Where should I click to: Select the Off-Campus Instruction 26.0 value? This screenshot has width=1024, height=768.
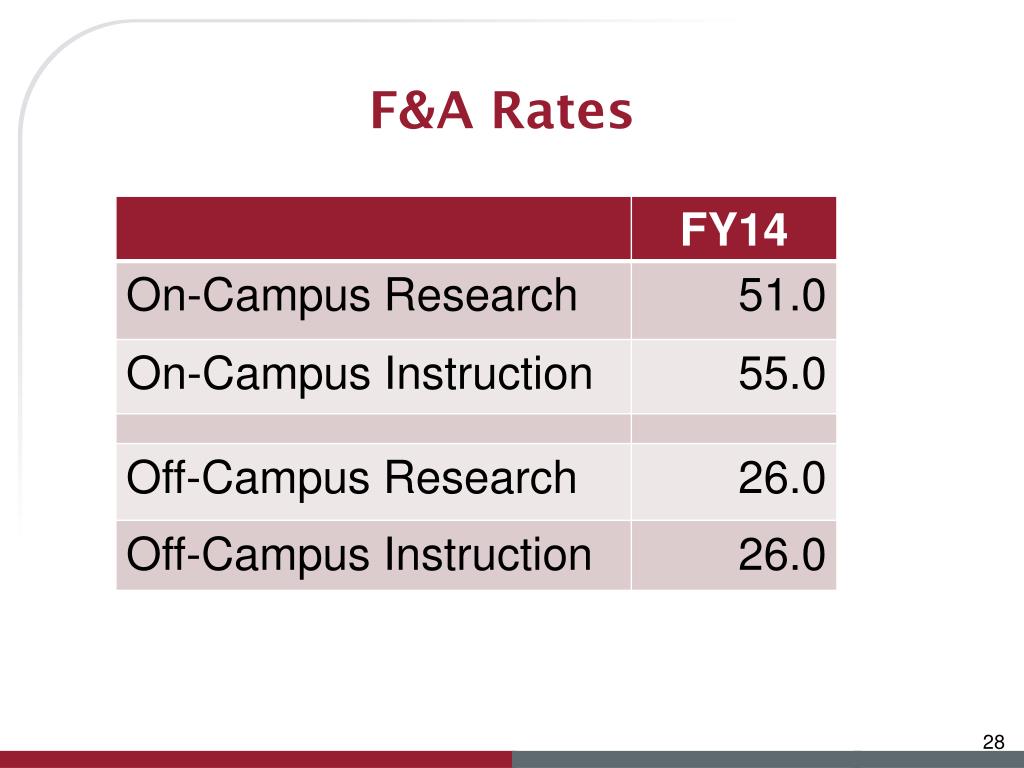[782, 555]
